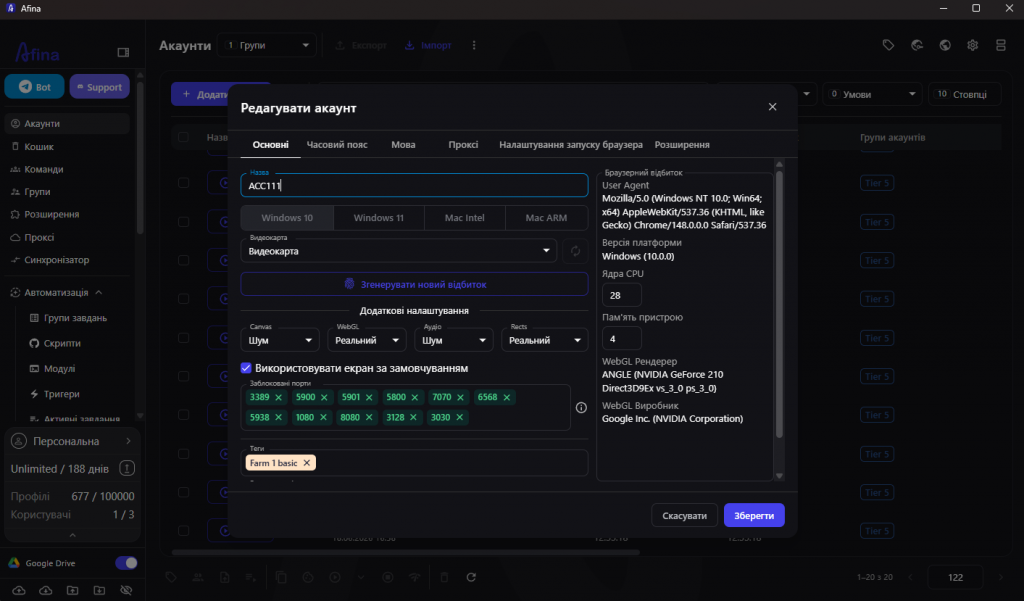
Task: Click the refresh icon in bottom toolbar
Action: pos(471,577)
